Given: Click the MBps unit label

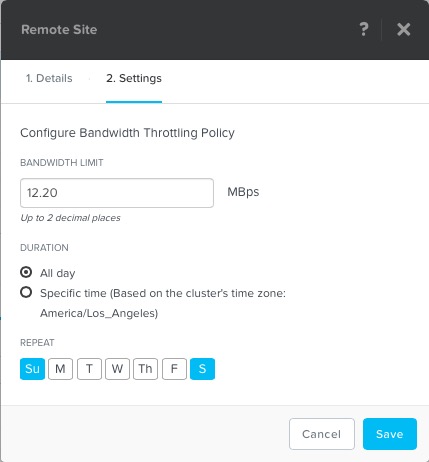Looking at the screenshot, I should [243, 192].
